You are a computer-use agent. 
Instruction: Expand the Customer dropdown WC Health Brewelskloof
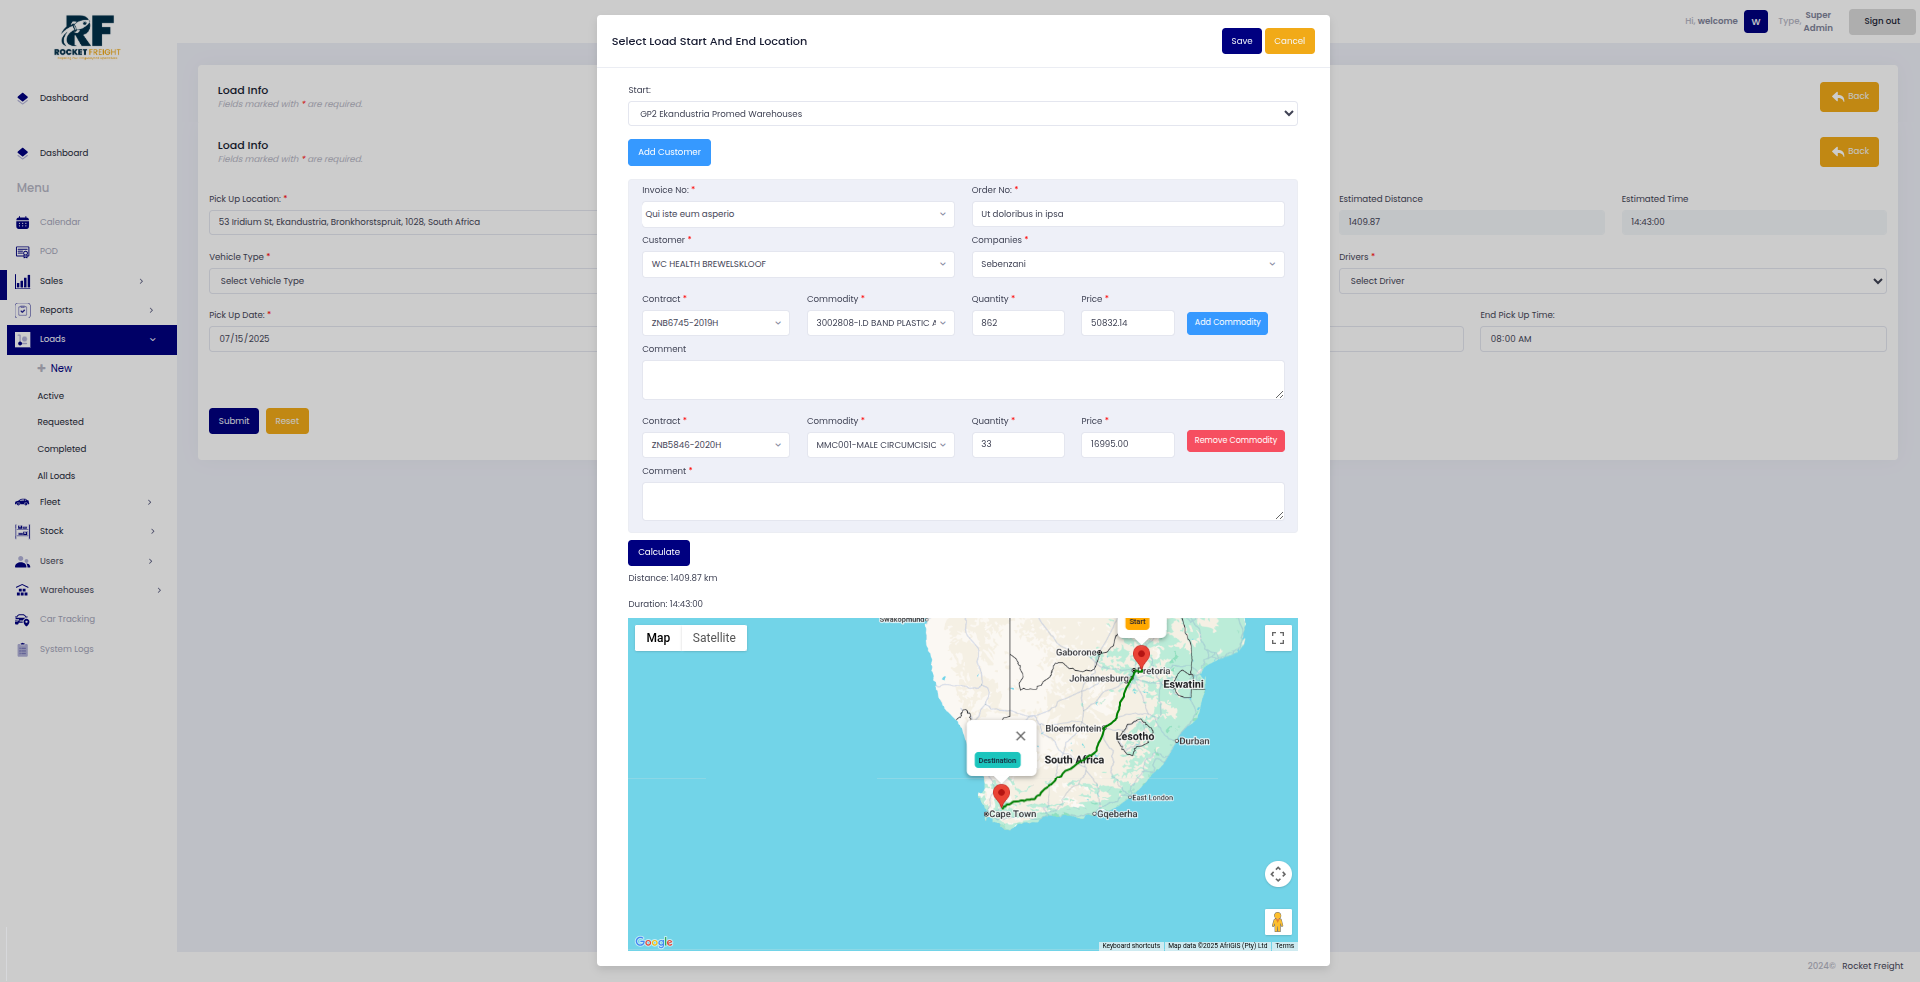[797, 264]
